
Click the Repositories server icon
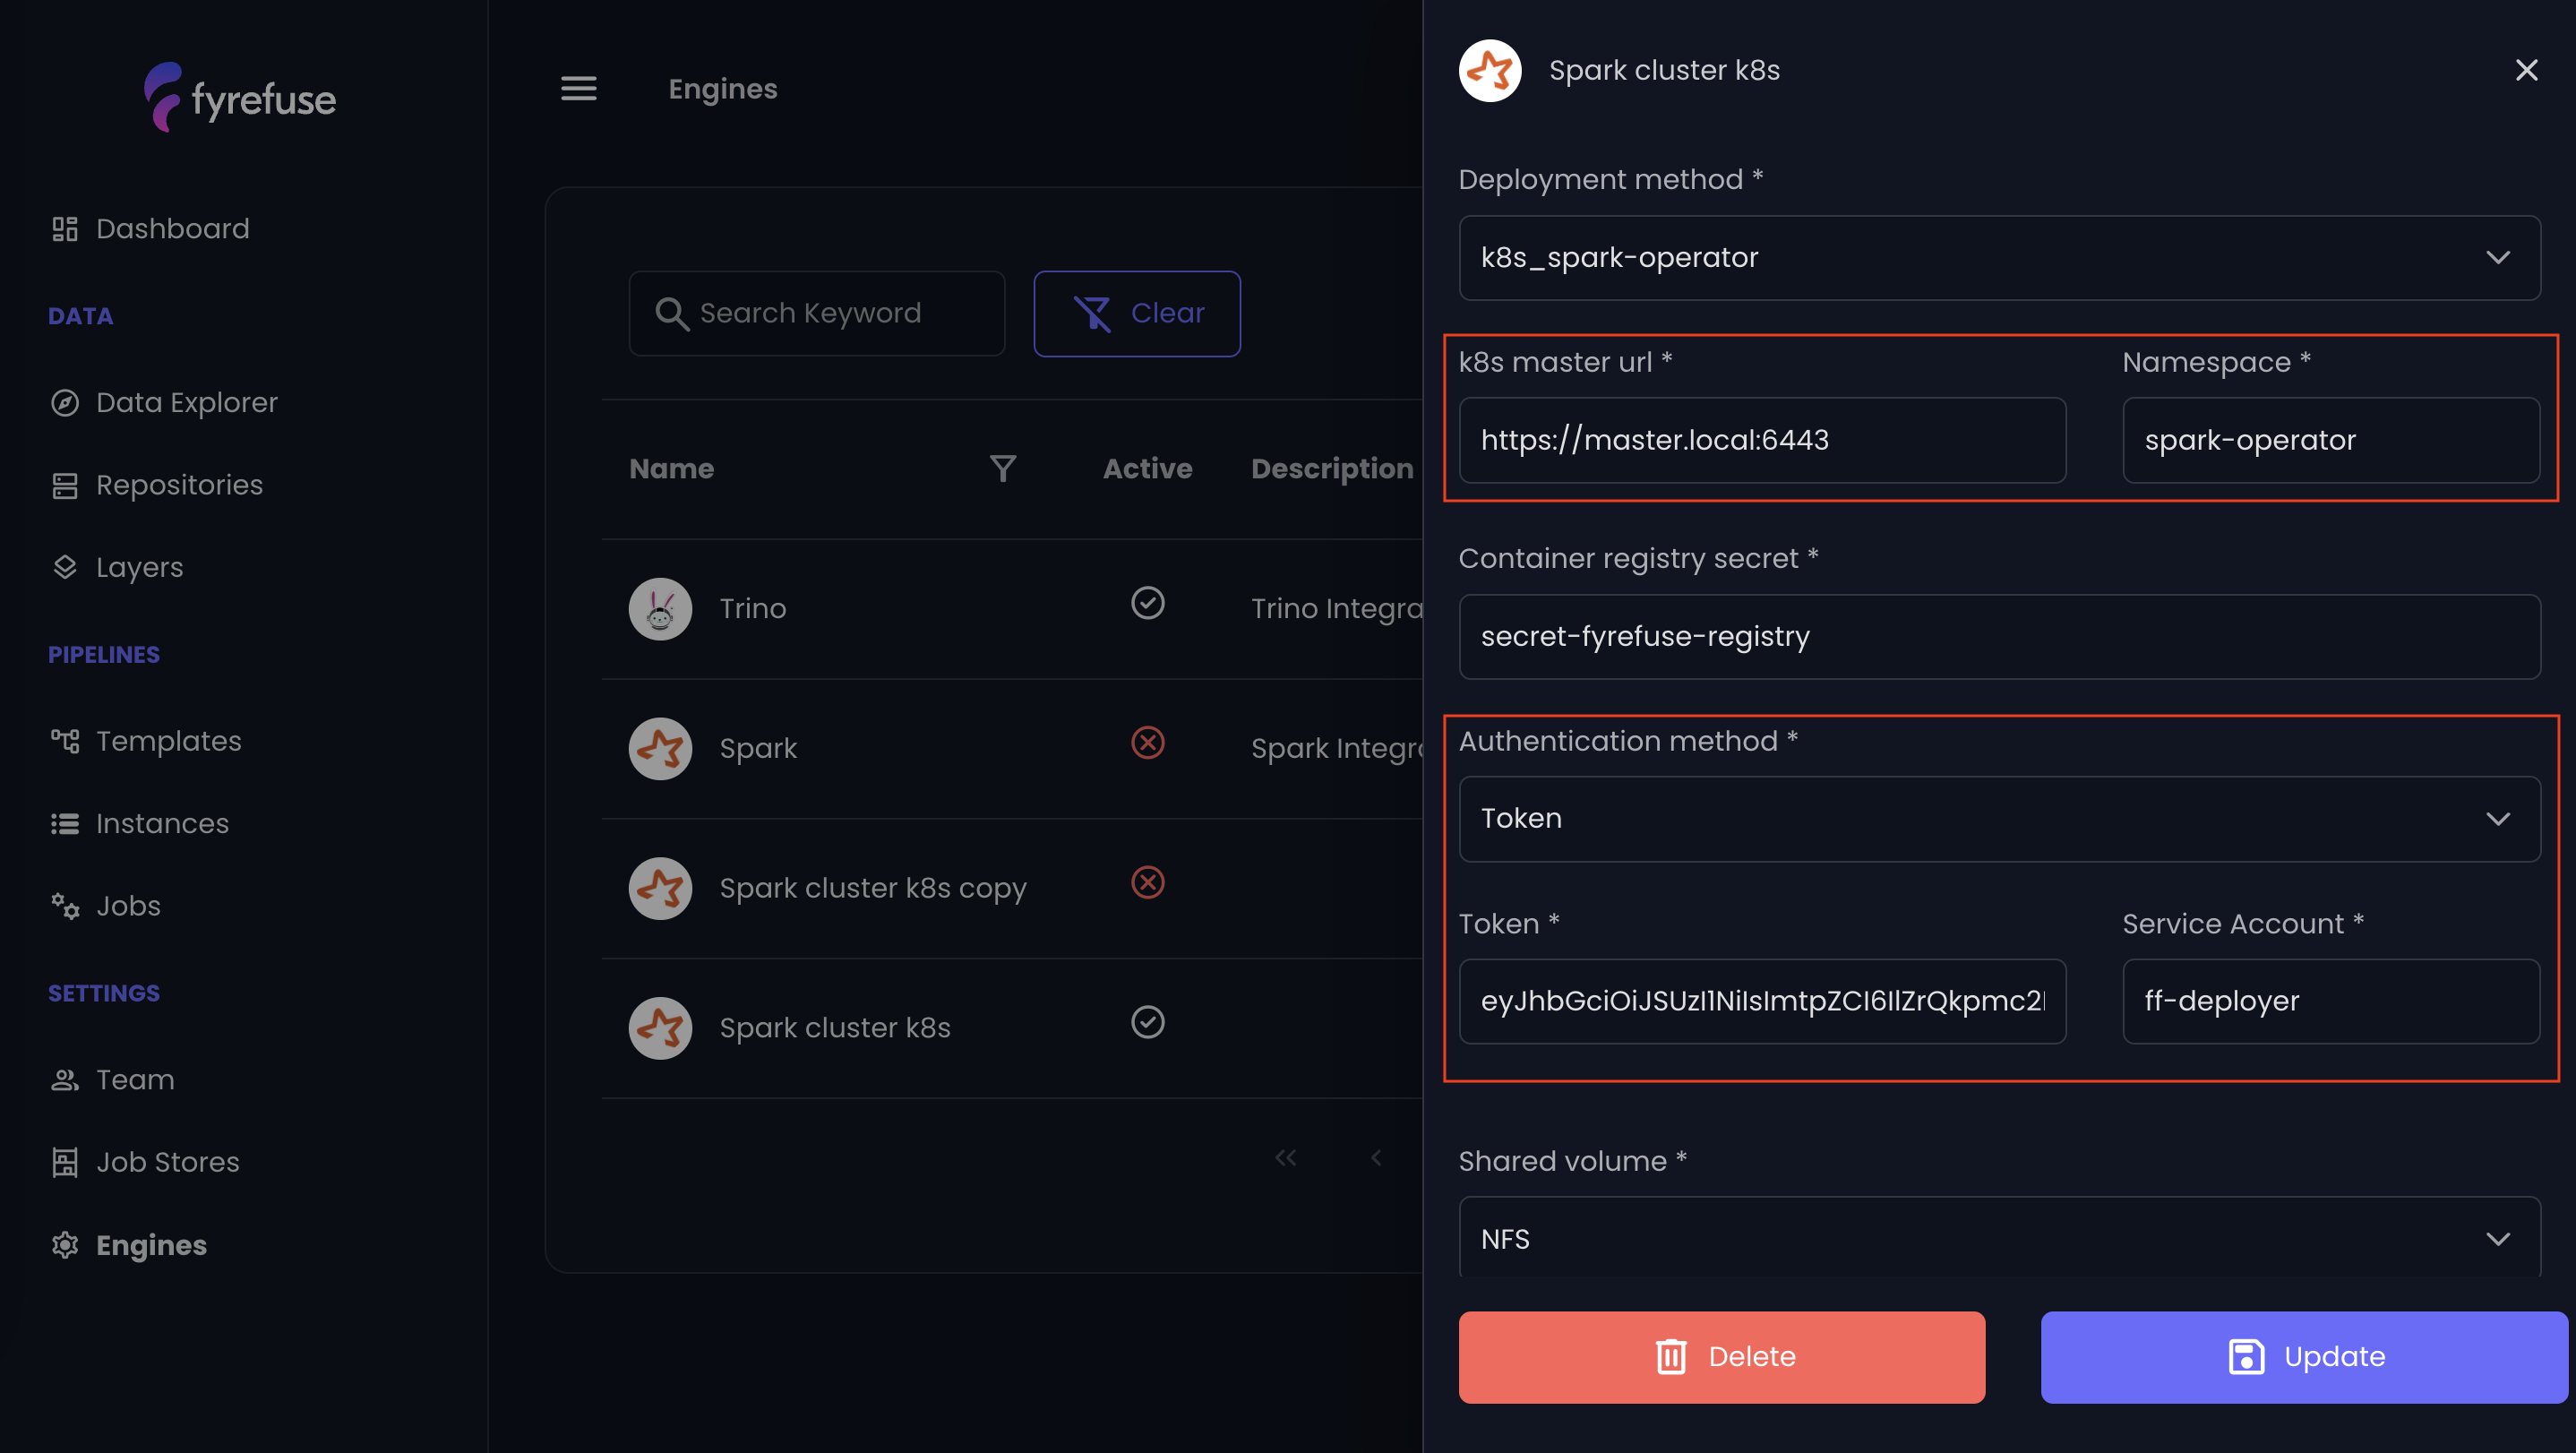coord(65,485)
